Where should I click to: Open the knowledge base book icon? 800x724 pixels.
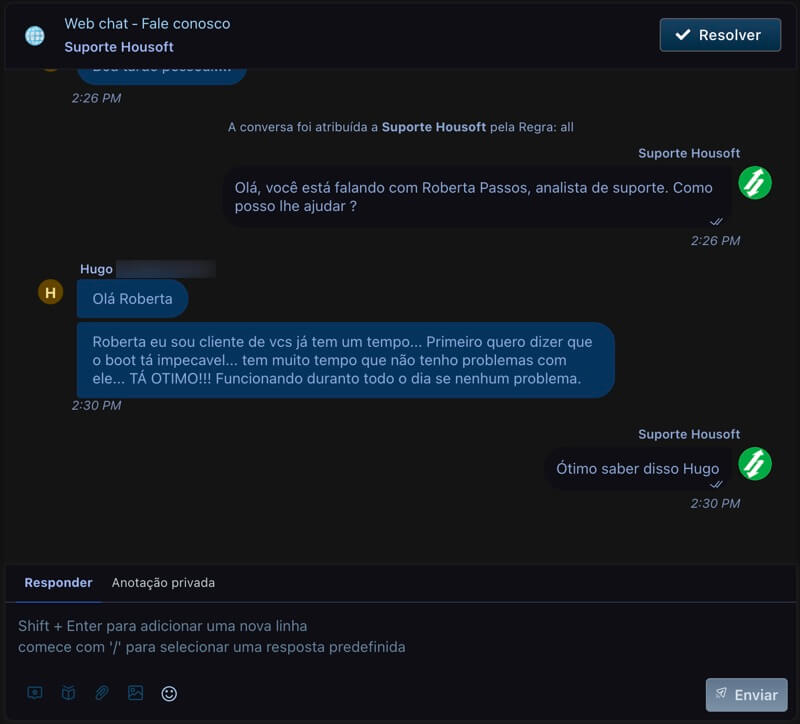point(68,693)
